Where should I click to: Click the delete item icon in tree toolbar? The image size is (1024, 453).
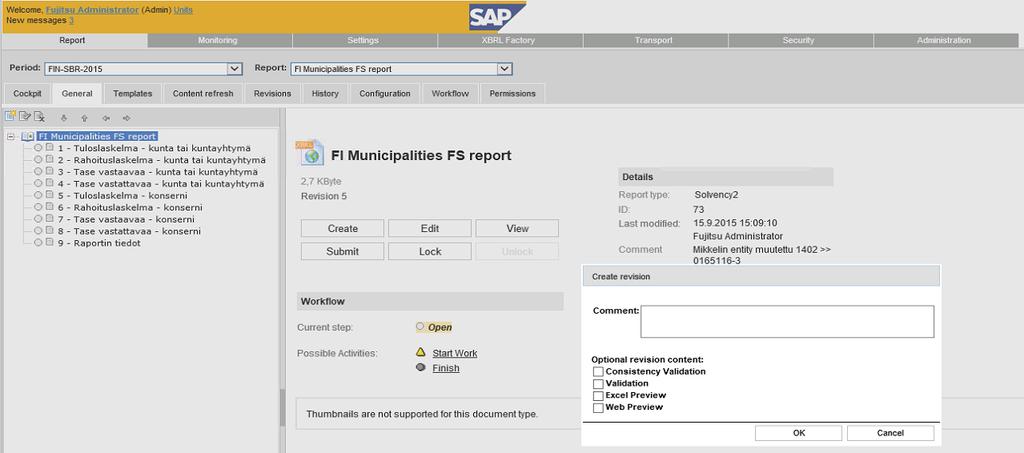pos(39,117)
